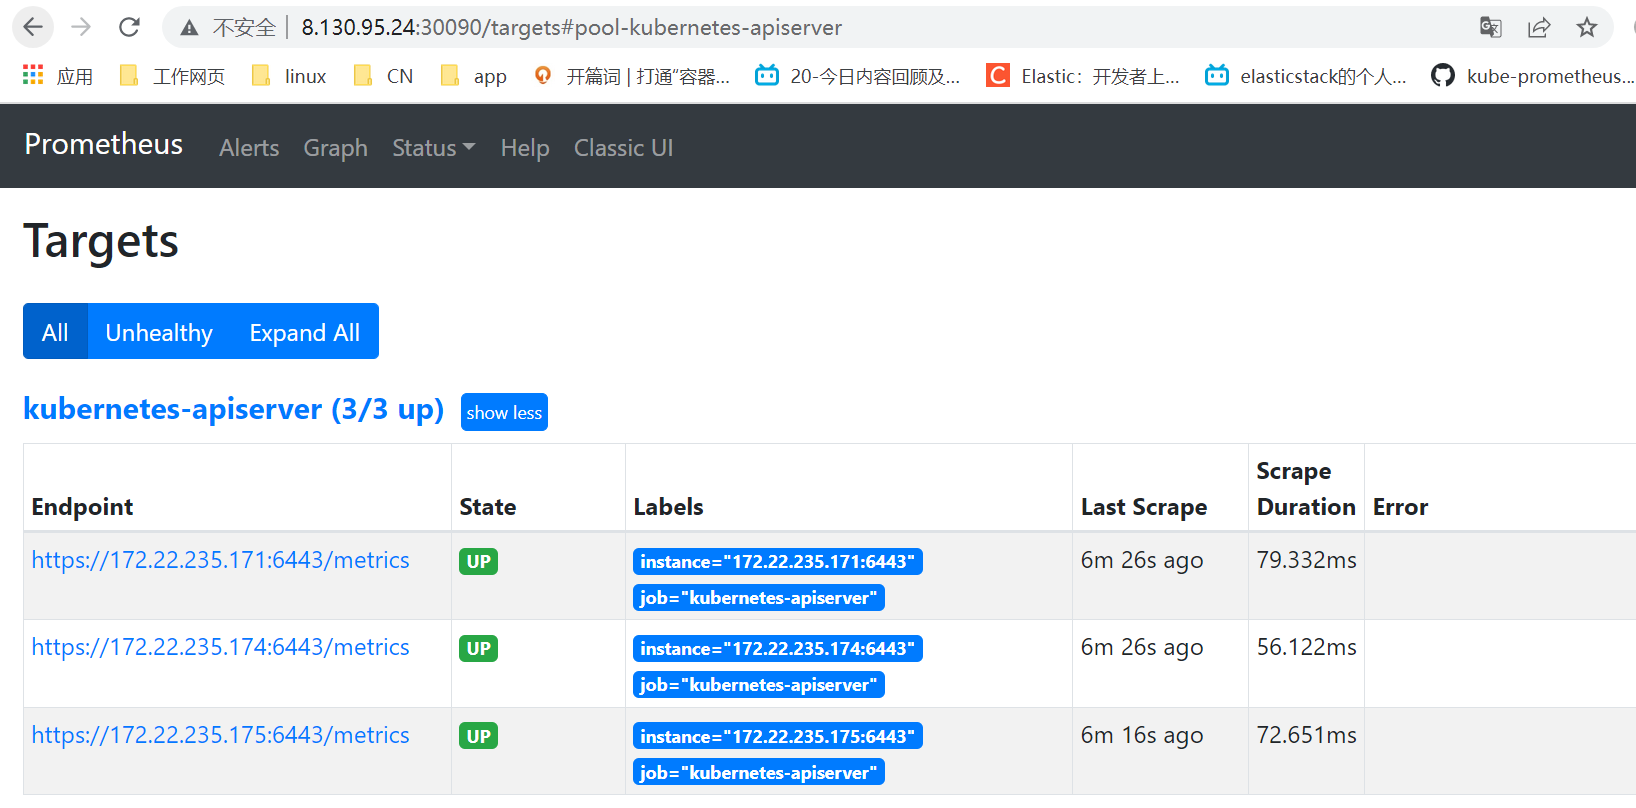Open the CN bookmark folder
The height and width of the screenshot is (808, 1636).
coord(383,76)
